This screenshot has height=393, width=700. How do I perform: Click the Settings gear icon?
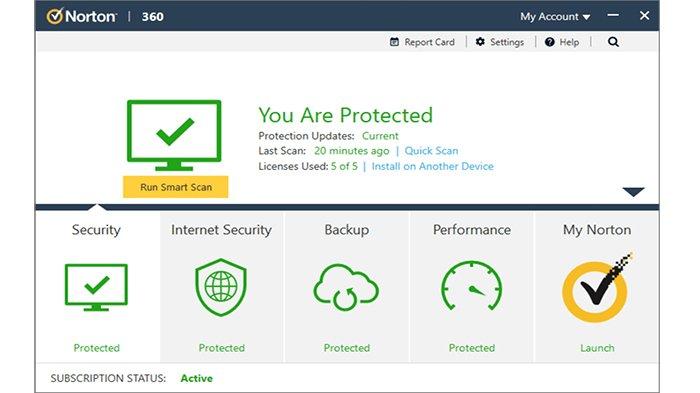480,42
